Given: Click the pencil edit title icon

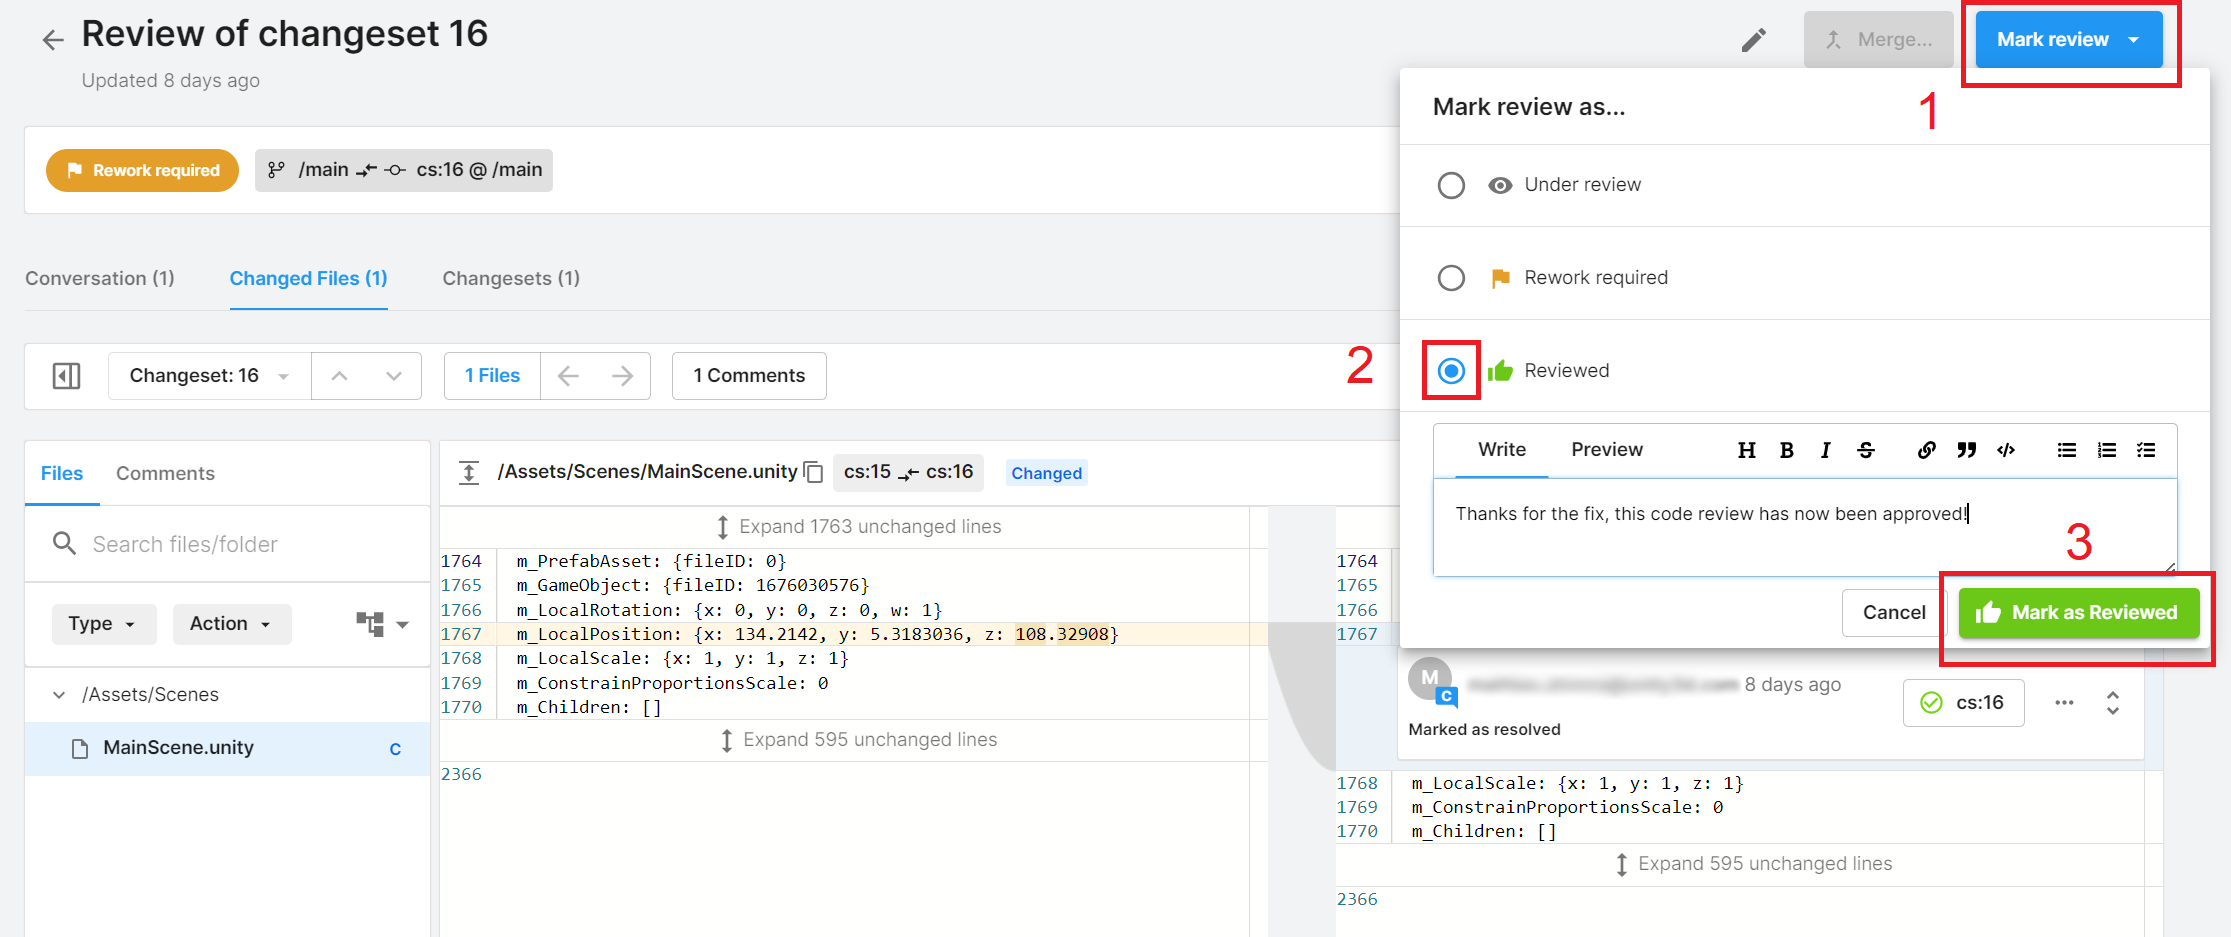Looking at the screenshot, I should 1753,40.
